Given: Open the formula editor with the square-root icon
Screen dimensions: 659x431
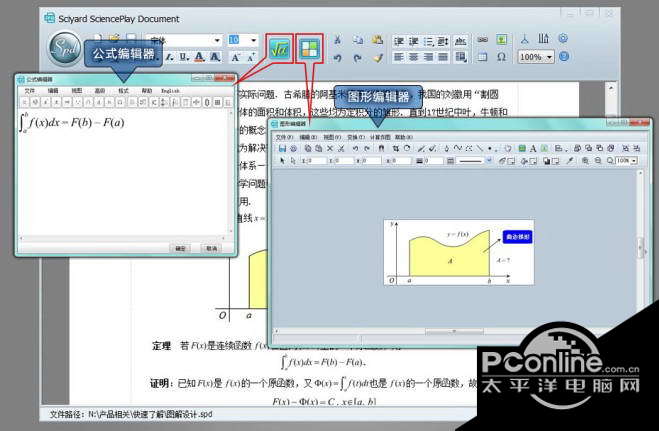Looking at the screenshot, I should (280, 49).
